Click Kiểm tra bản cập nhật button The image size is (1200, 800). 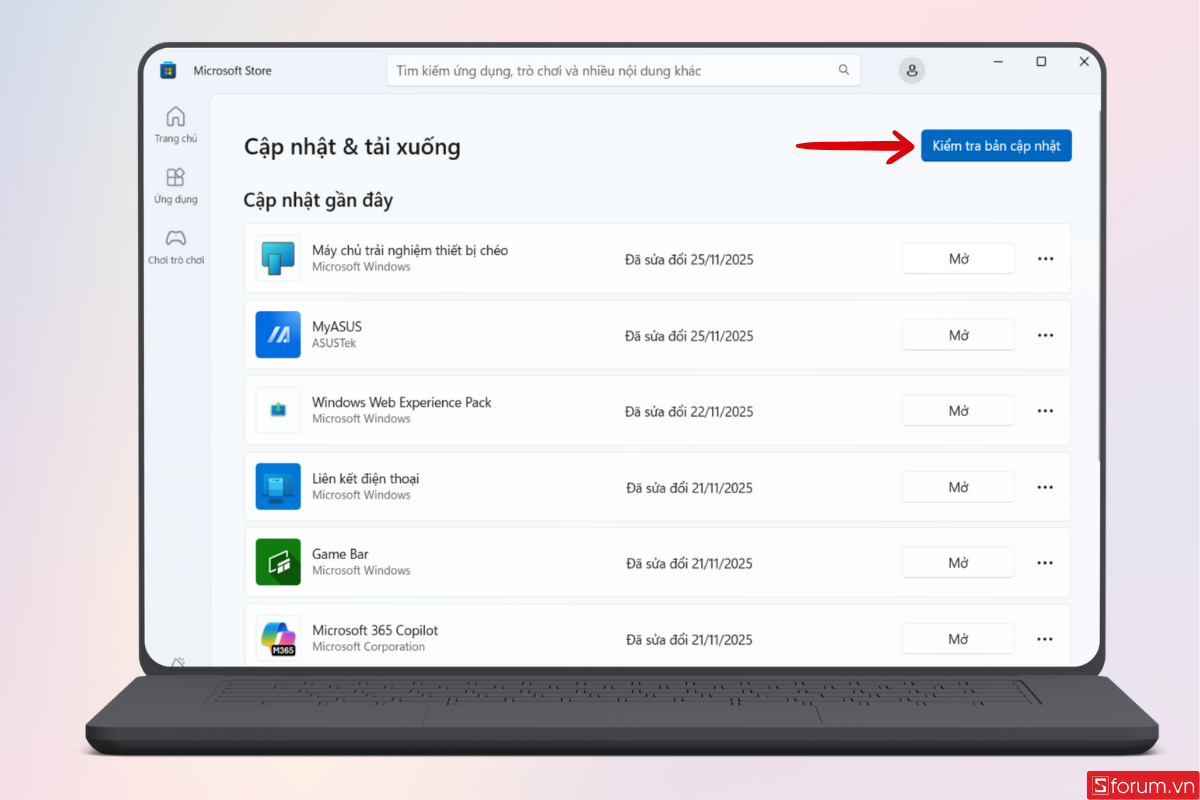coord(996,146)
